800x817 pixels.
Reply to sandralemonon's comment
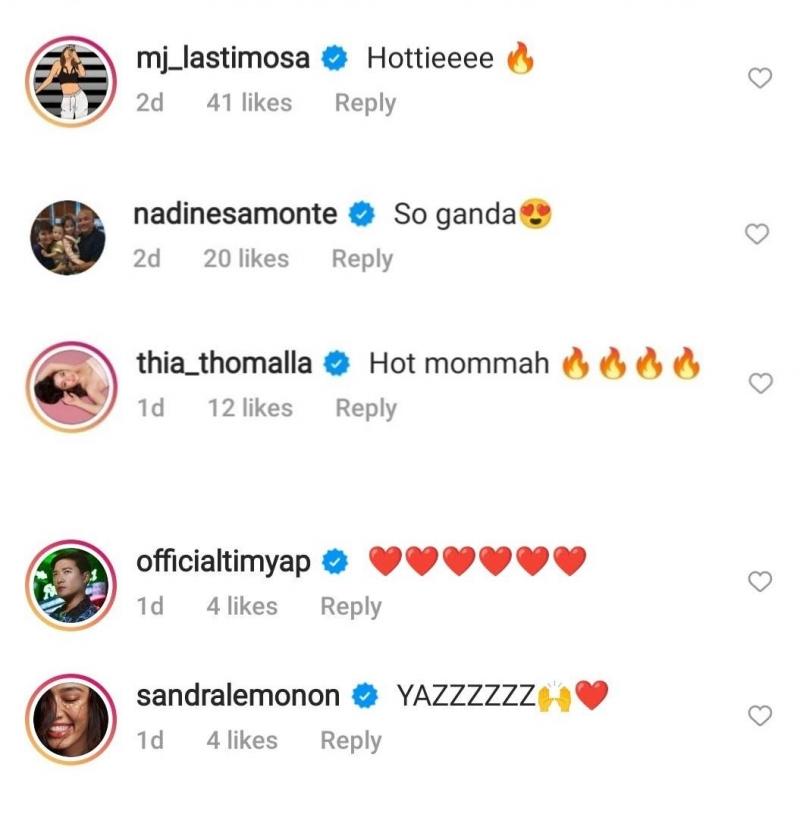(x=350, y=740)
